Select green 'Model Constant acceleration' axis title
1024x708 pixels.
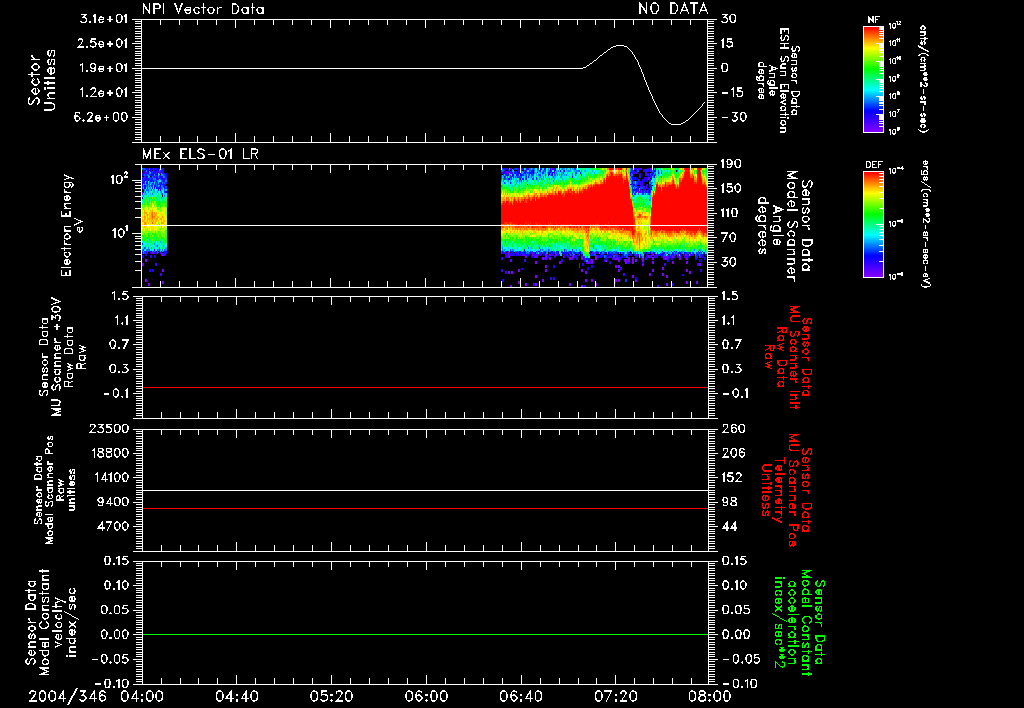[799, 622]
